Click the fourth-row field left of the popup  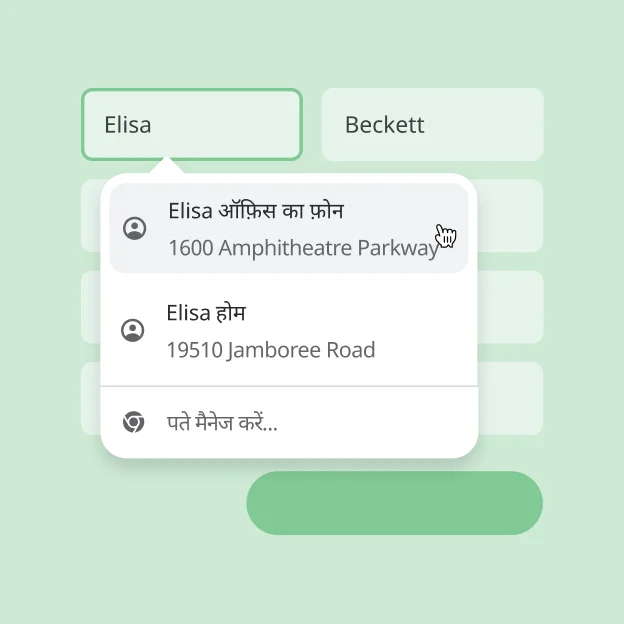pos(91,398)
